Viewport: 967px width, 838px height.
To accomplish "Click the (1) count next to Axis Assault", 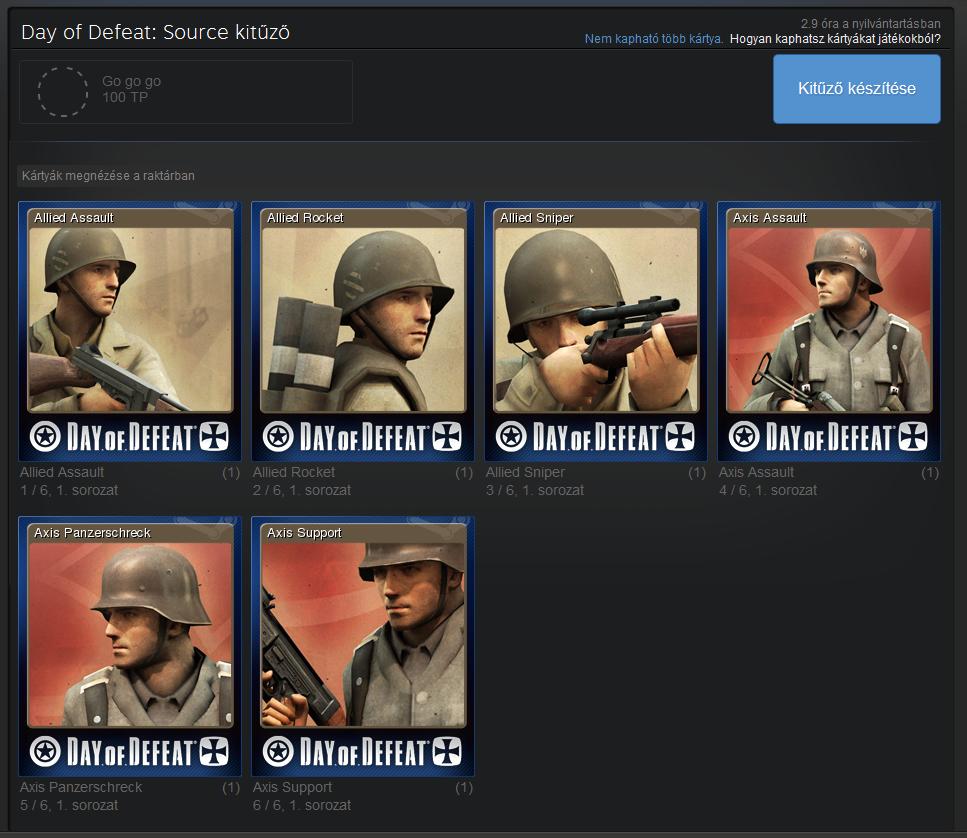I will tap(930, 473).
